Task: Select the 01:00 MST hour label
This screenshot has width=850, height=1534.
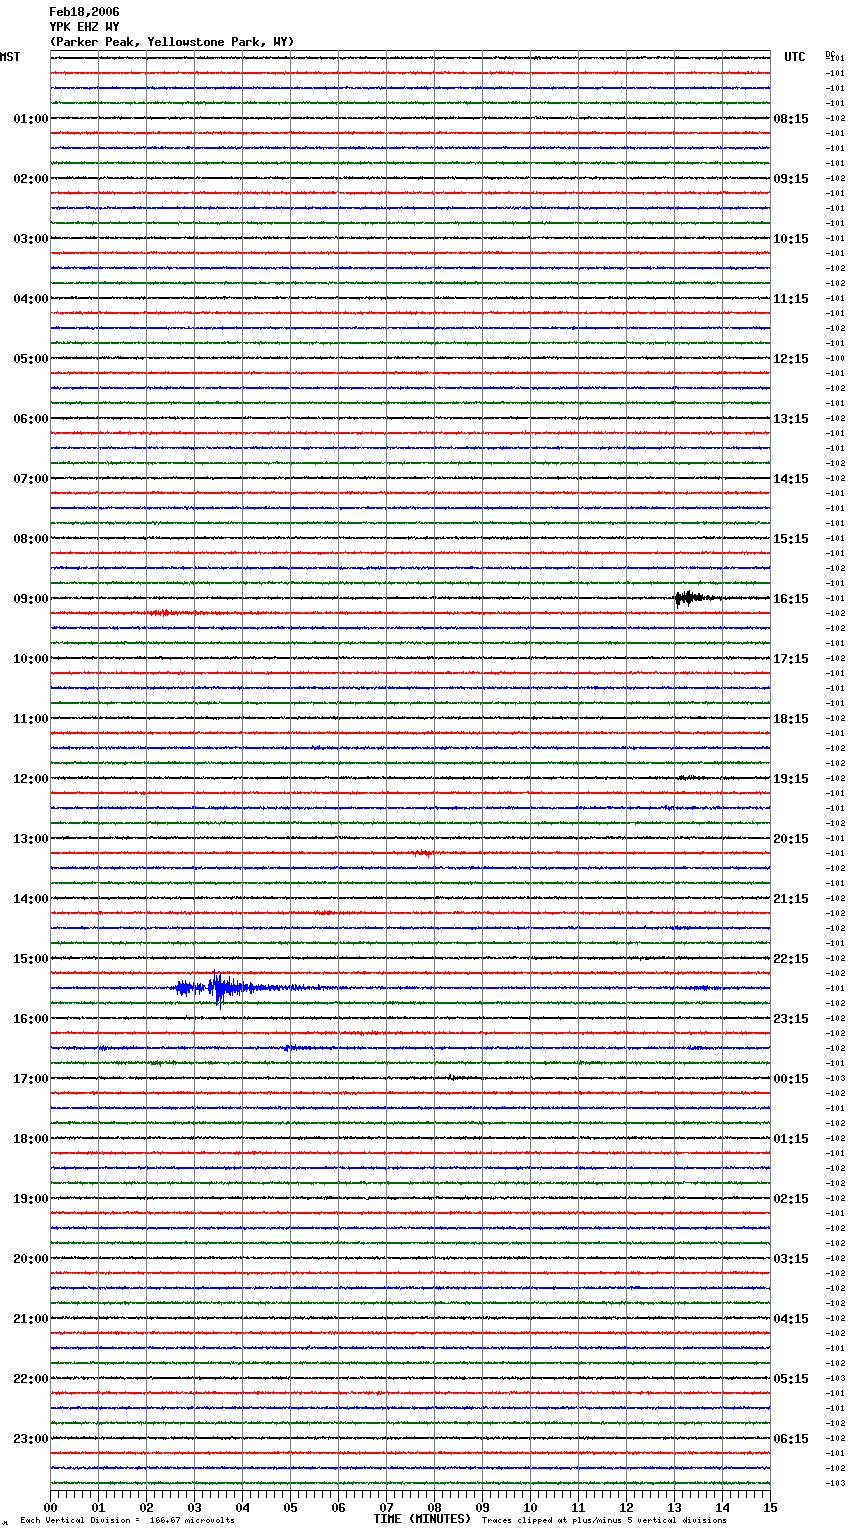Action: coord(31,119)
